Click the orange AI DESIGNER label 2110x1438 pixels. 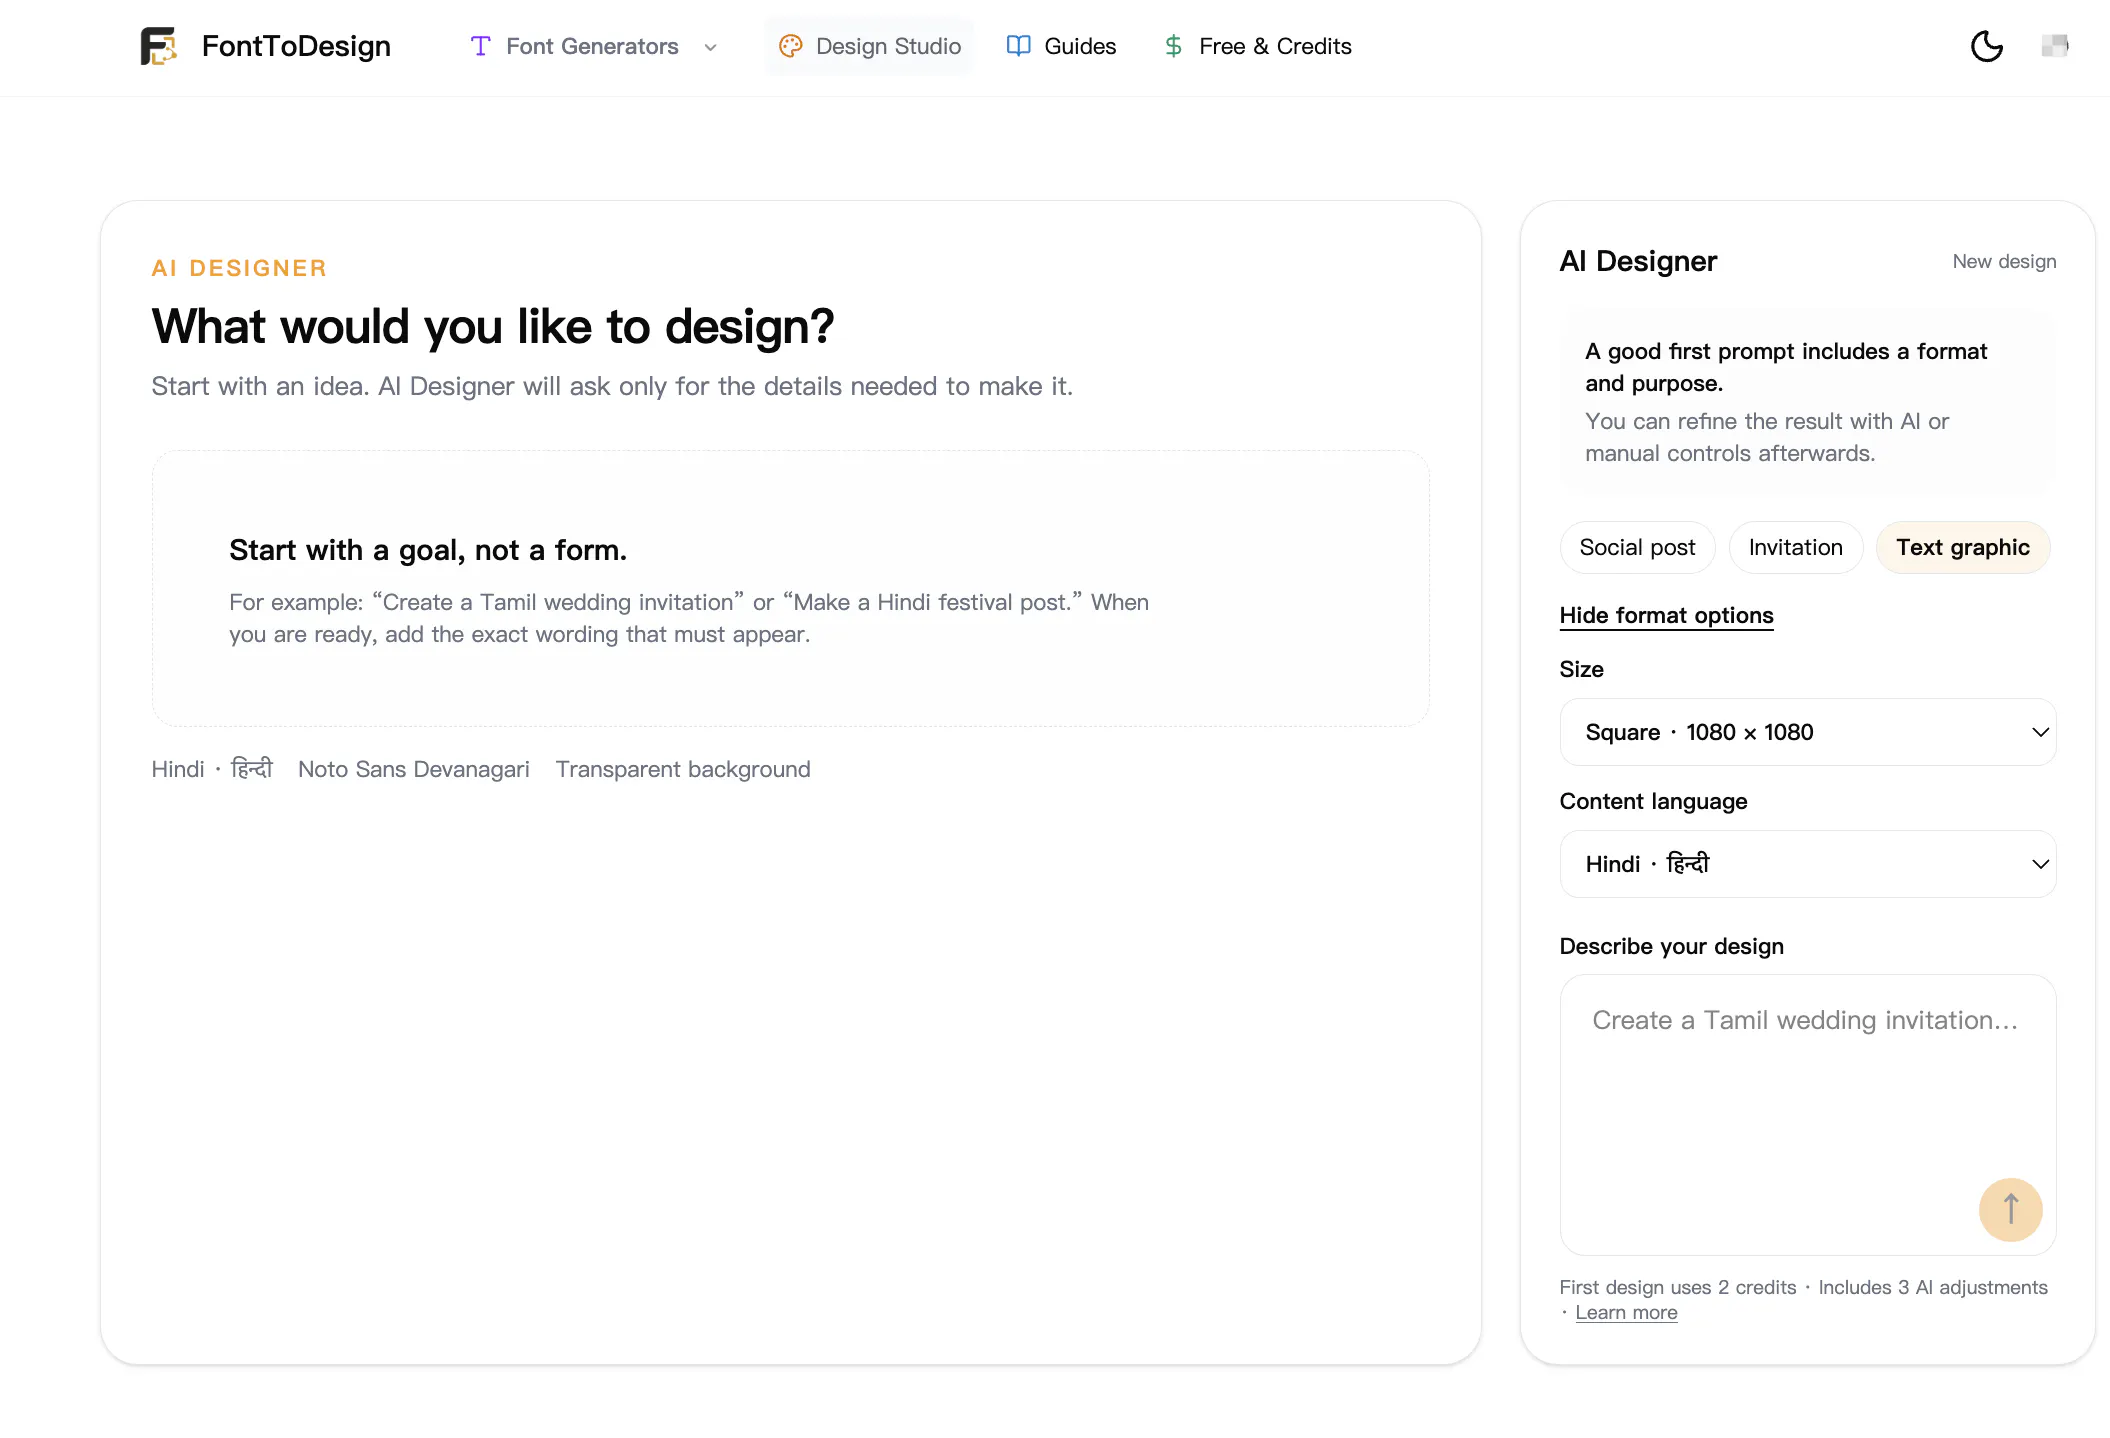click(x=239, y=268)
